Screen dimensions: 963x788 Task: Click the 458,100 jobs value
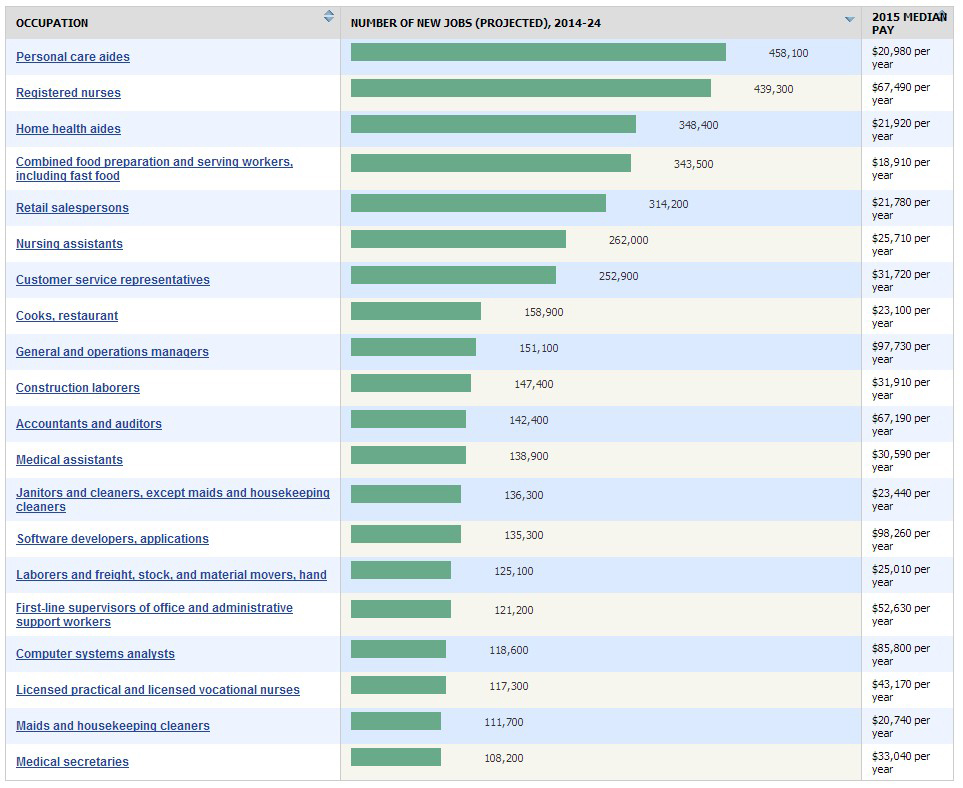pyautogui.click(x=788, y=53)
